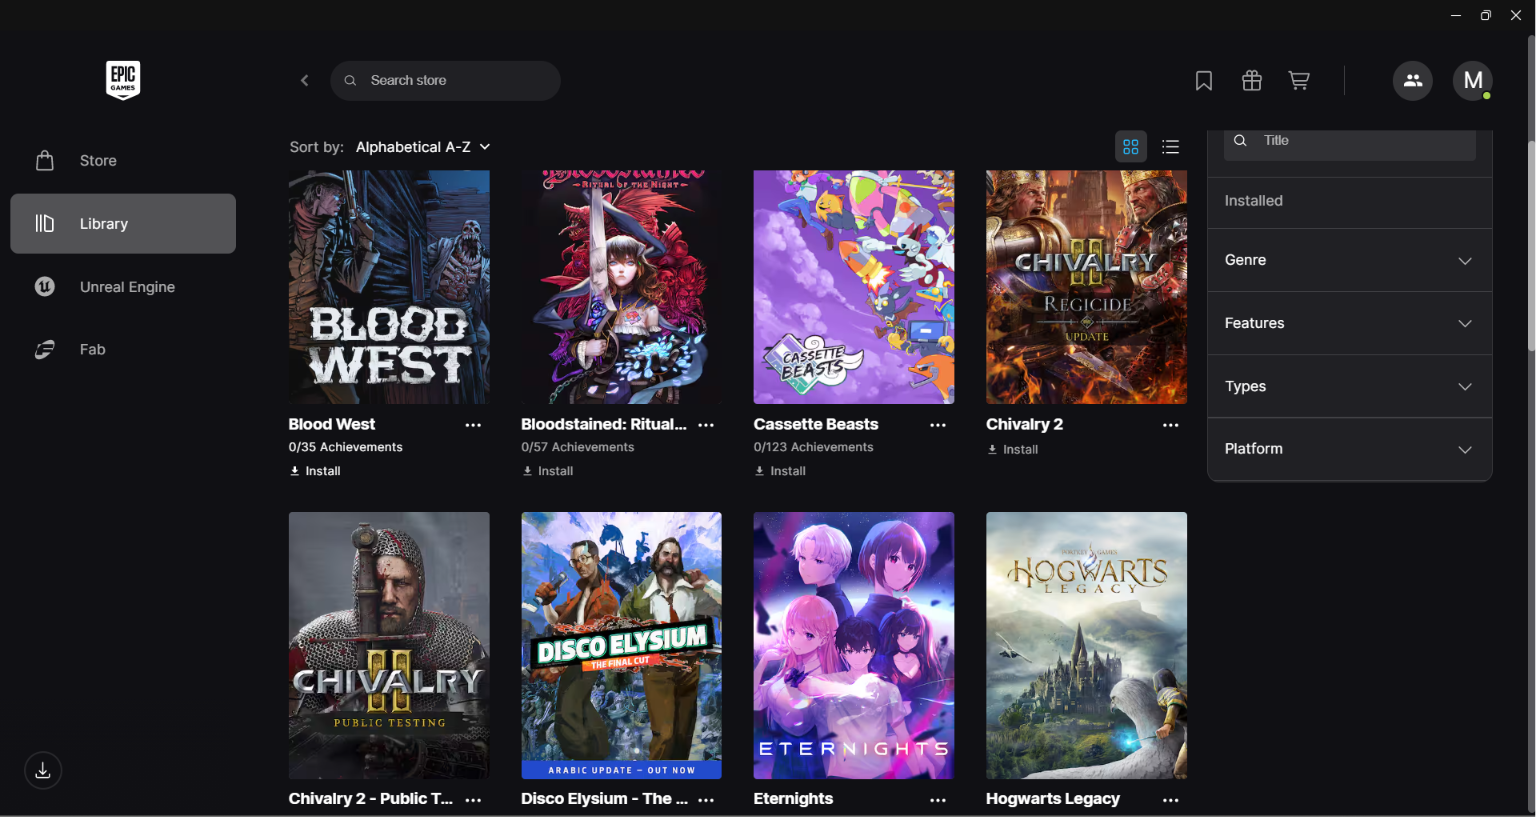Click the Search store field

pyautogui.click(x=445, y=81)
